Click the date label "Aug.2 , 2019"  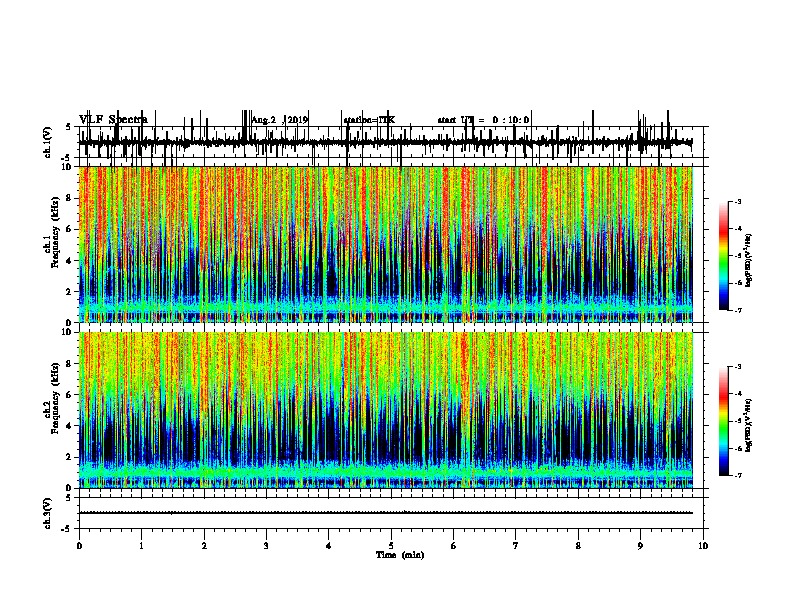[x=280, y=120]
